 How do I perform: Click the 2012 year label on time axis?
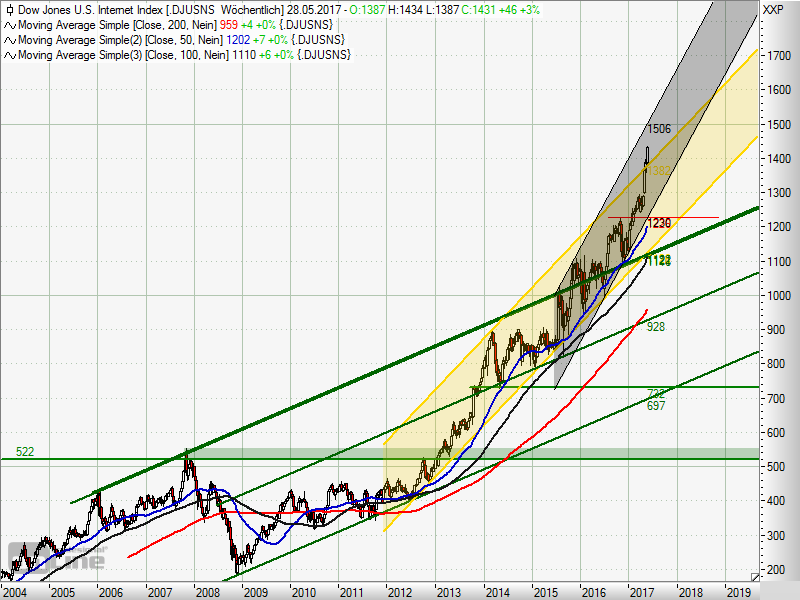pyautogui.click(x=400, y=593)
